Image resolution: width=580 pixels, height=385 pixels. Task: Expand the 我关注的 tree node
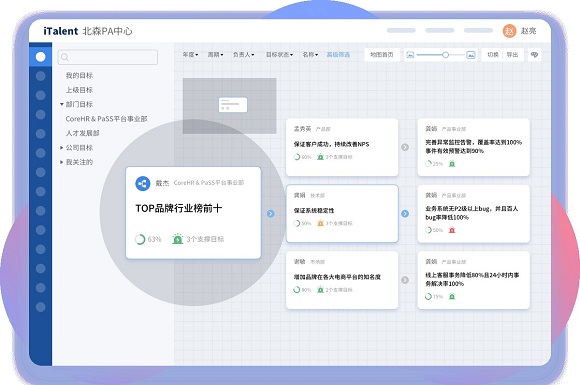tap(62, 162)
